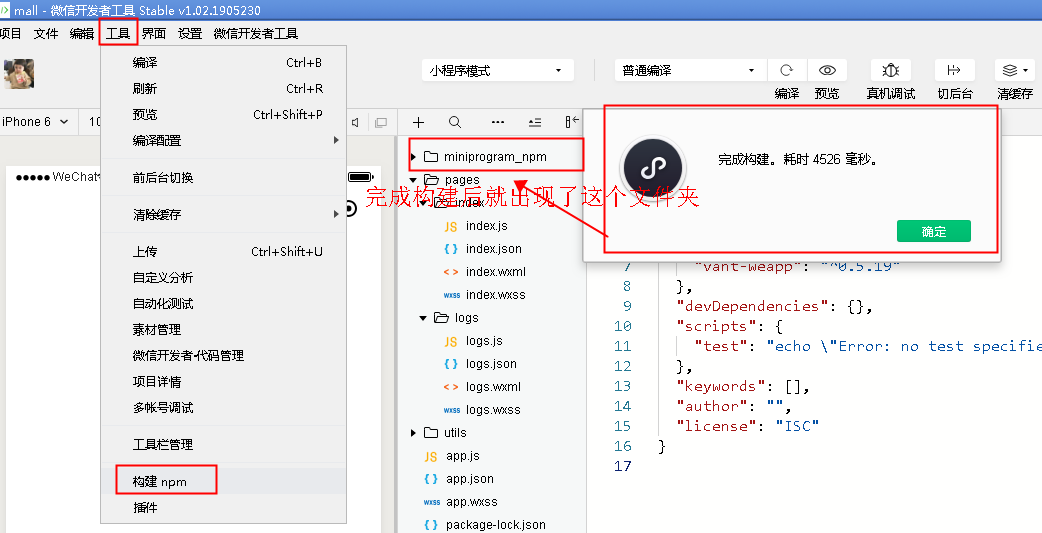Open index.js file
Viewport: 1042px width, 533px height.
pyautogui.click(x=486, y=226)
